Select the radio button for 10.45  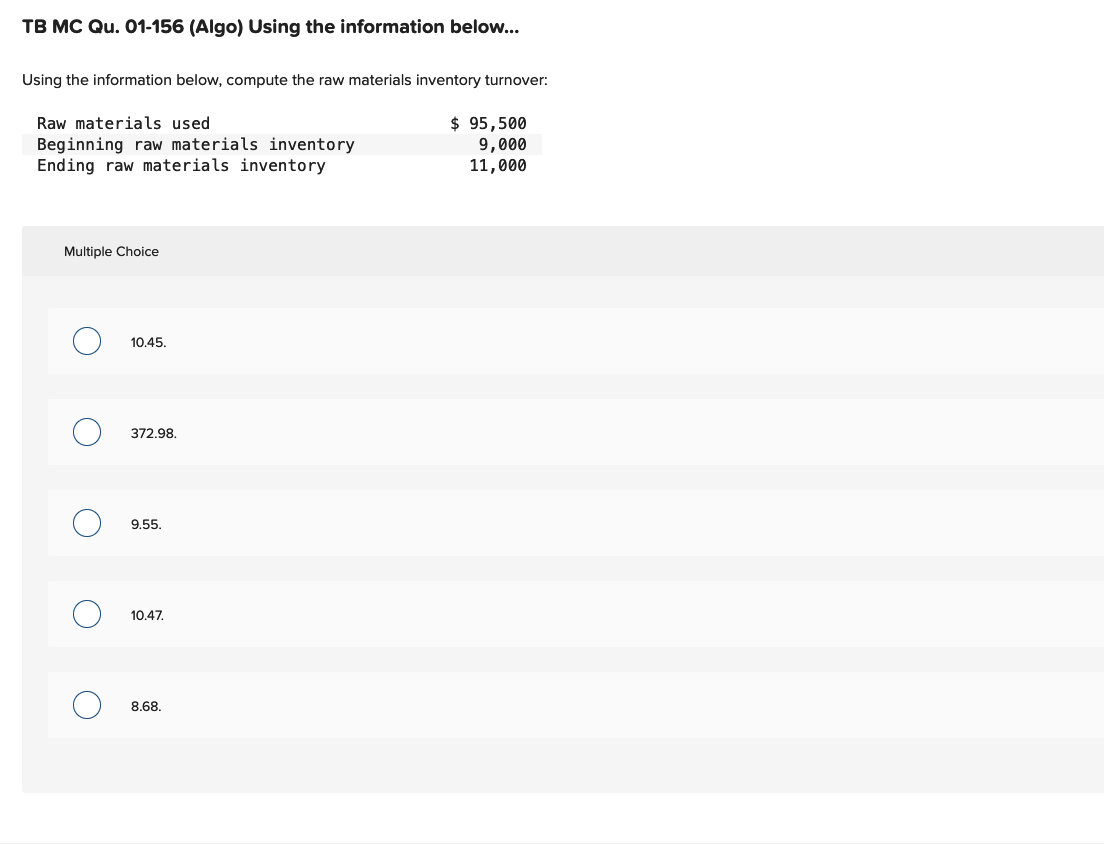[86, 341]
